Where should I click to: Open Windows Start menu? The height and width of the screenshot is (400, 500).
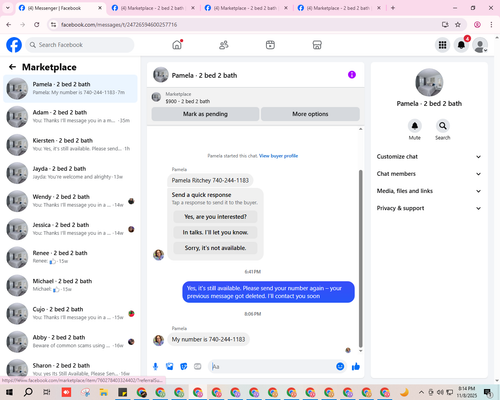click(x=9, y=392)
